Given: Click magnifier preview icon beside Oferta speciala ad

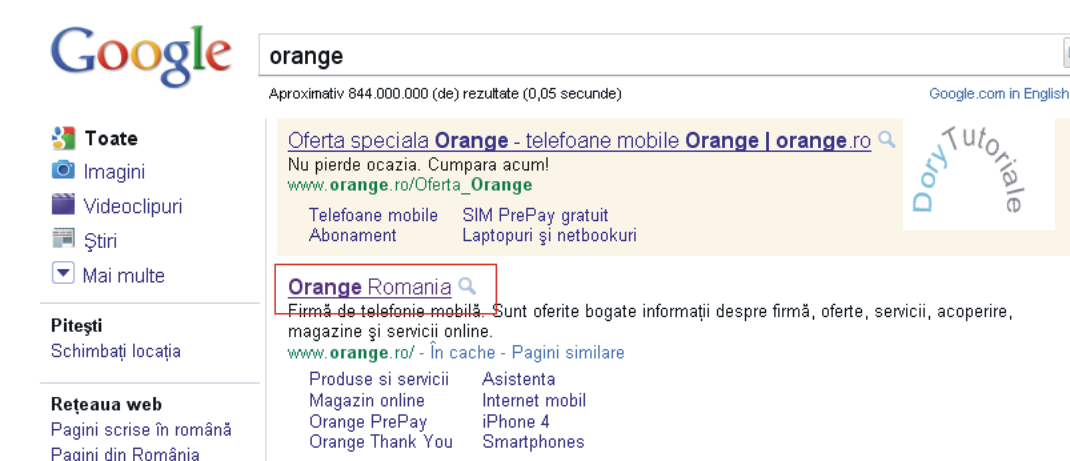Looking at the screenshot, I should 886,140.
